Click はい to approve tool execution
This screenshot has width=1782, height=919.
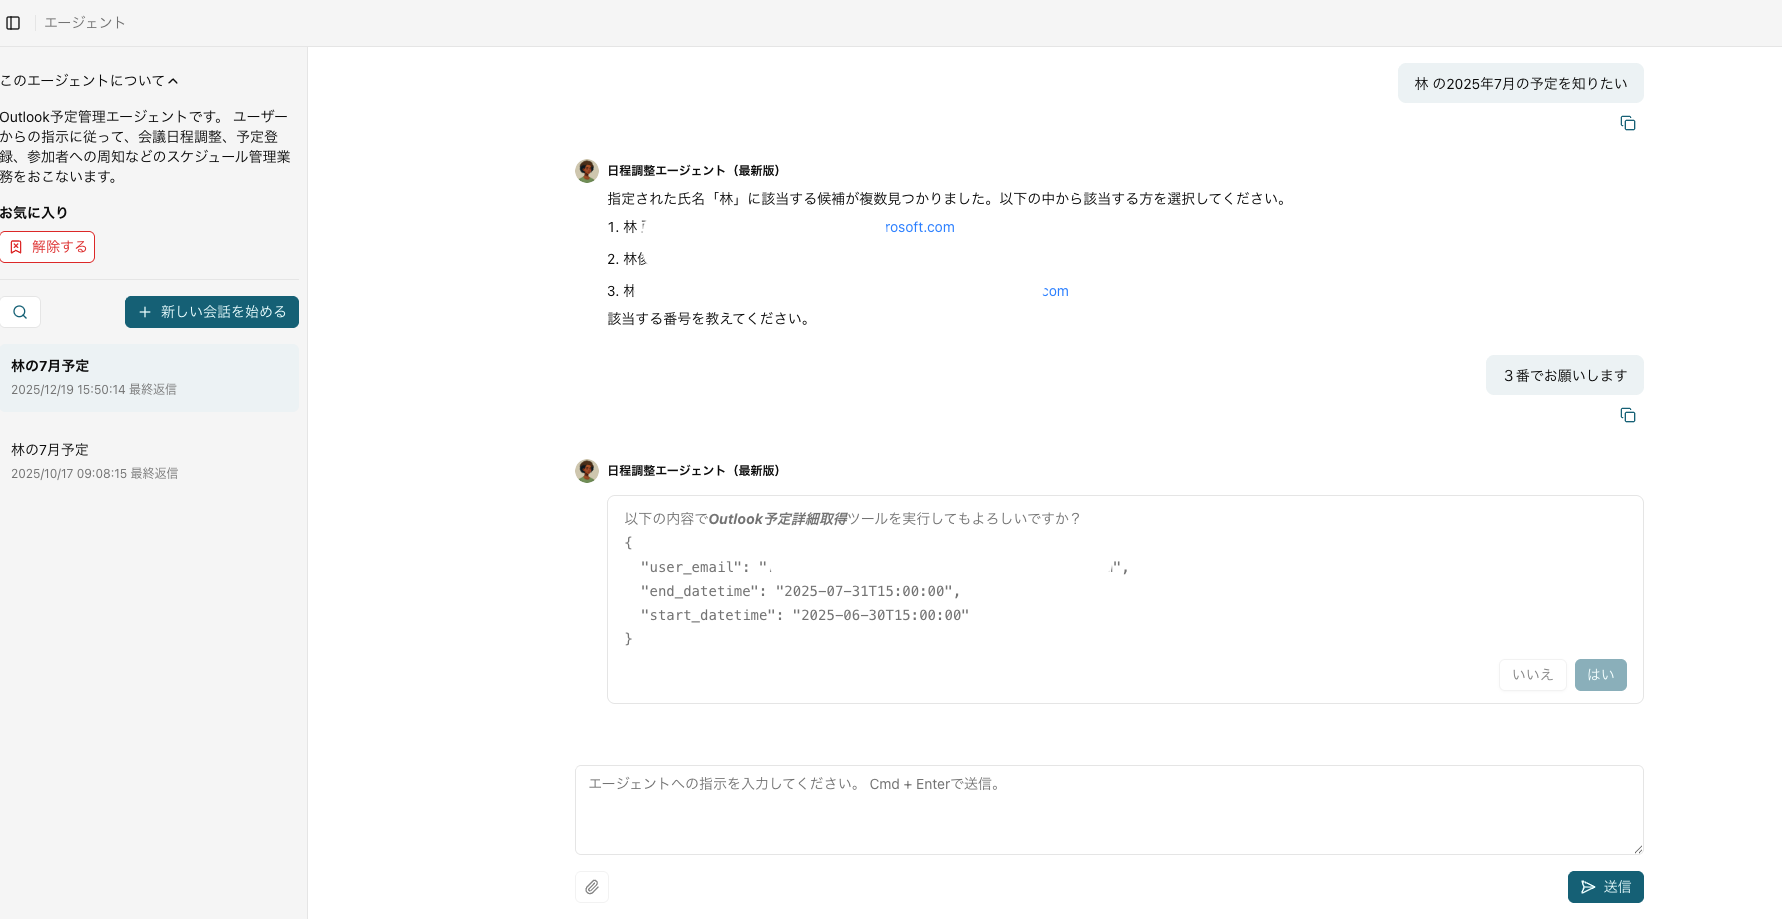coord(1600,675)
